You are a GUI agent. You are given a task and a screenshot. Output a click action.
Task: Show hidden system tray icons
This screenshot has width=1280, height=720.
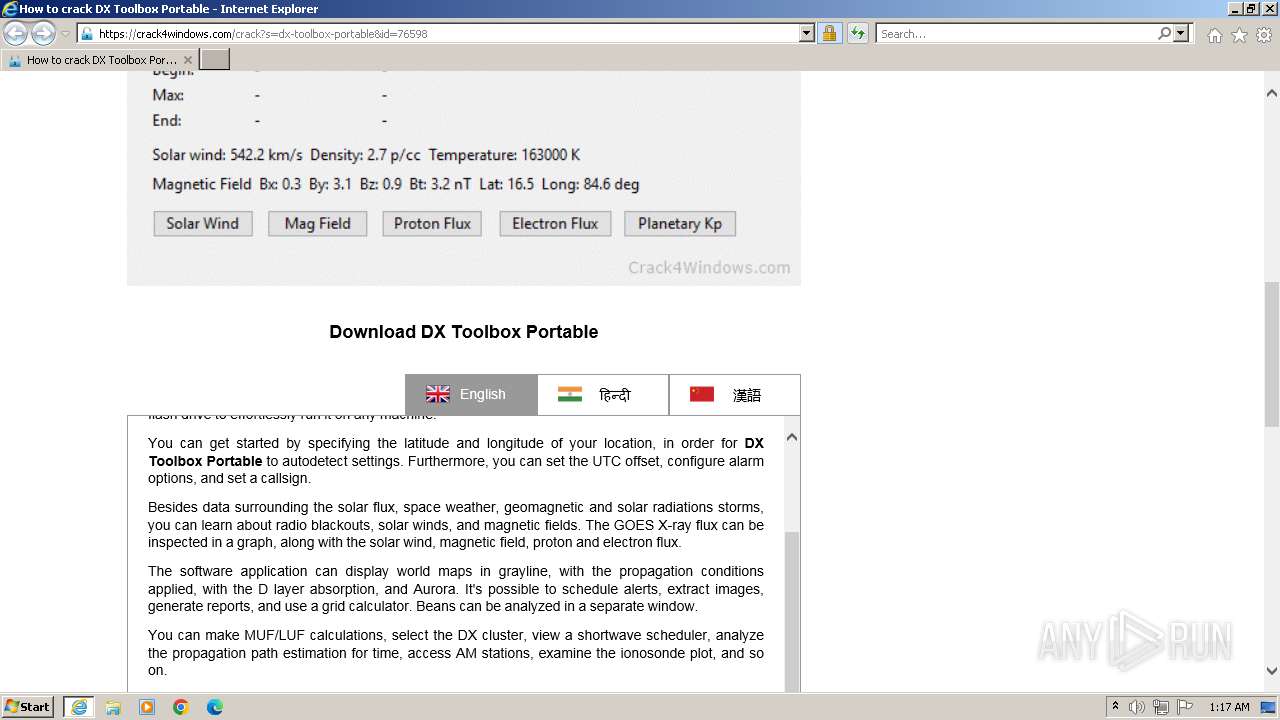pyautogui.click(x=1115, y=707)
